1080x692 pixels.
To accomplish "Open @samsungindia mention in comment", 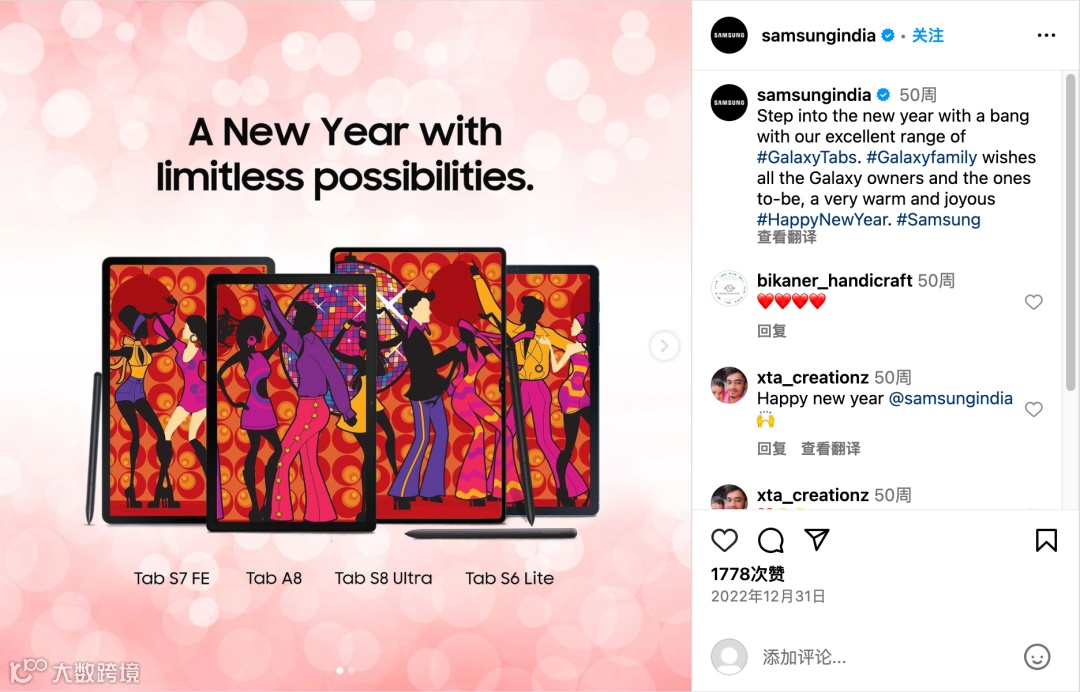I will click(951, 398).
